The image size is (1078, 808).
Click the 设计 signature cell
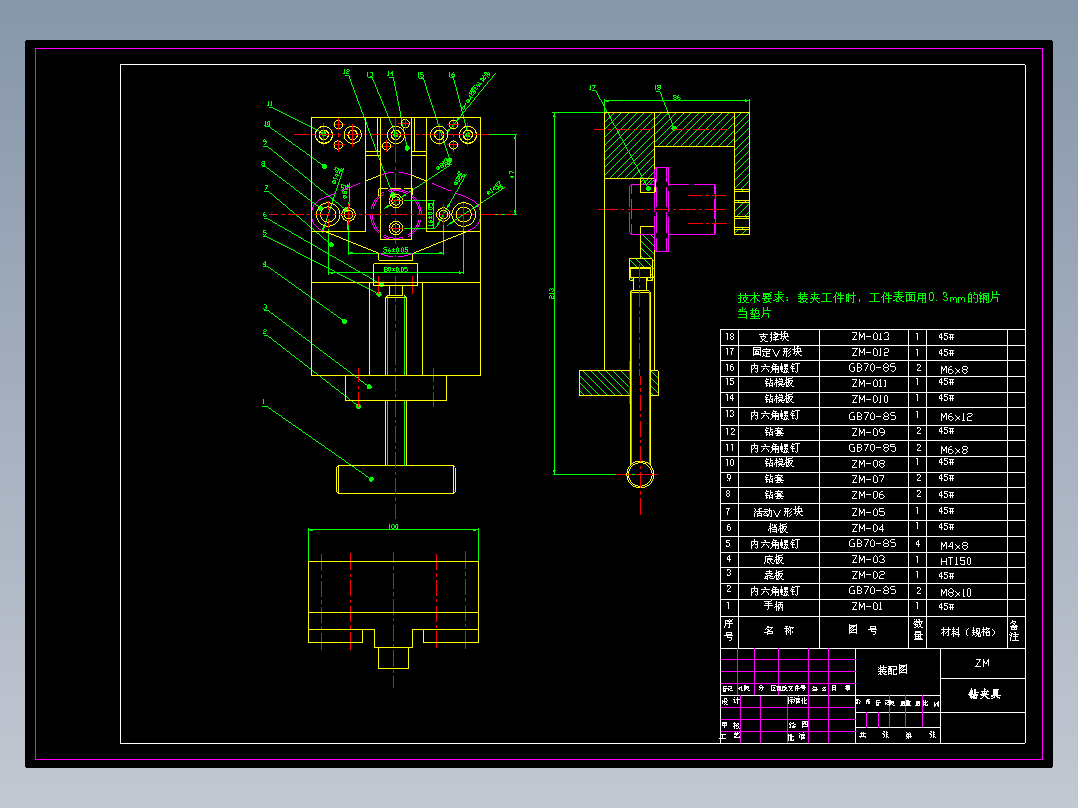click(x=731, y=700)
